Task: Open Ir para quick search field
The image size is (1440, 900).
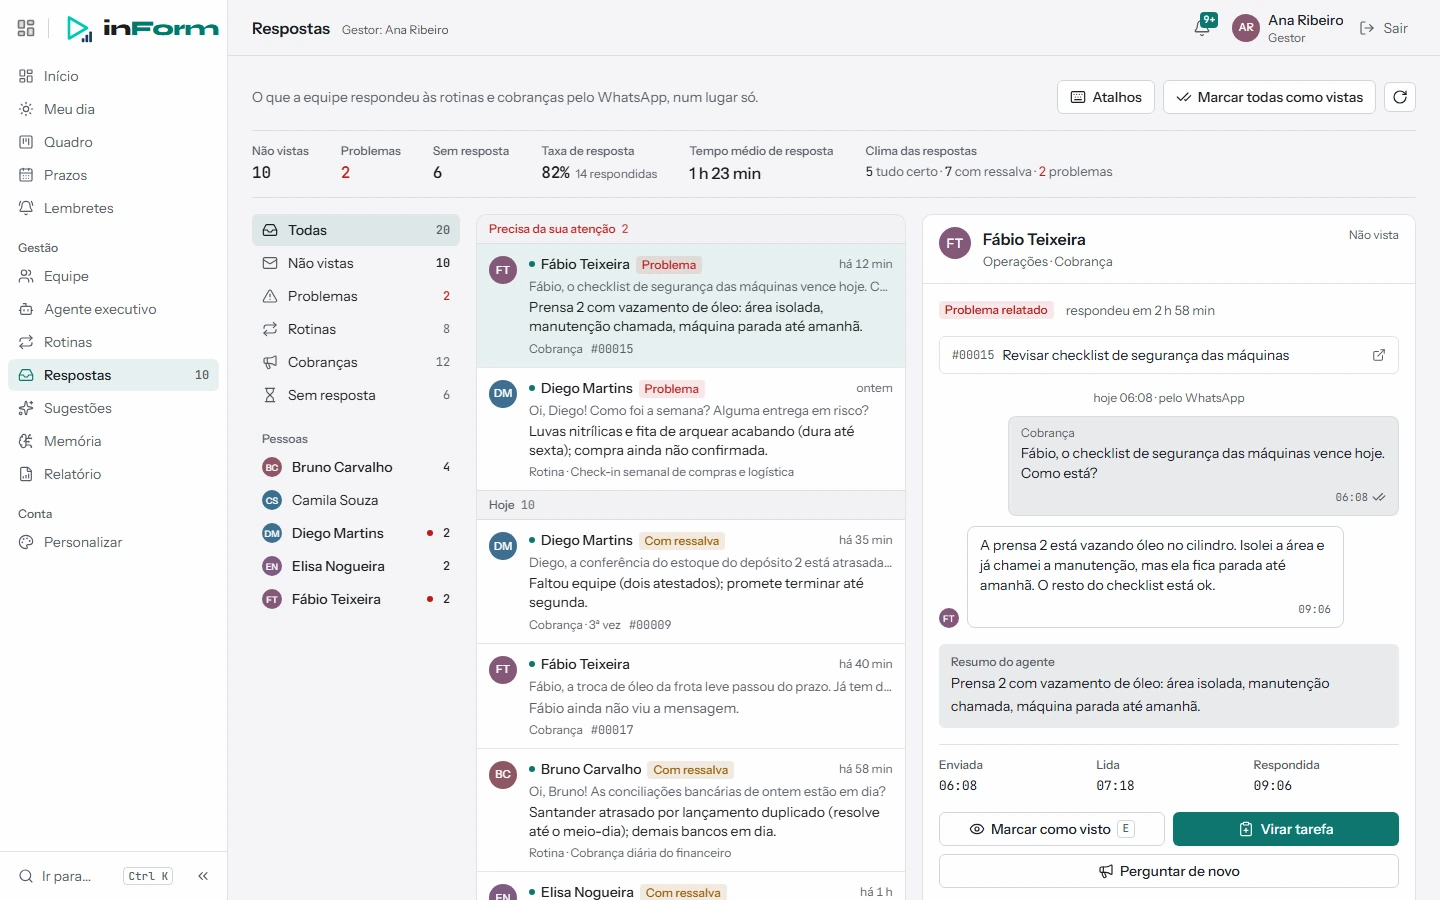Action: 96,876
